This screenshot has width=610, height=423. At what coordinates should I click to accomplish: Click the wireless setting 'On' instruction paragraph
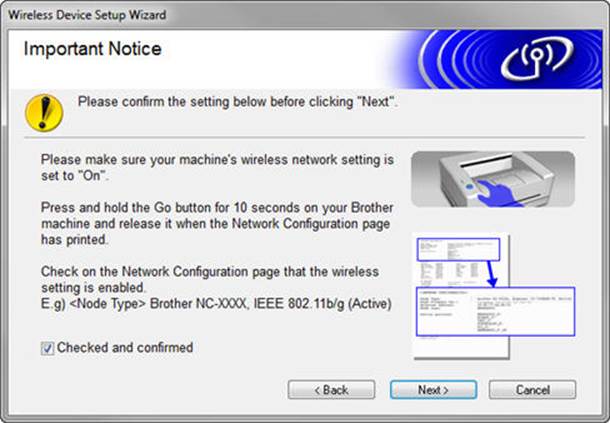[x=215, y=167]
